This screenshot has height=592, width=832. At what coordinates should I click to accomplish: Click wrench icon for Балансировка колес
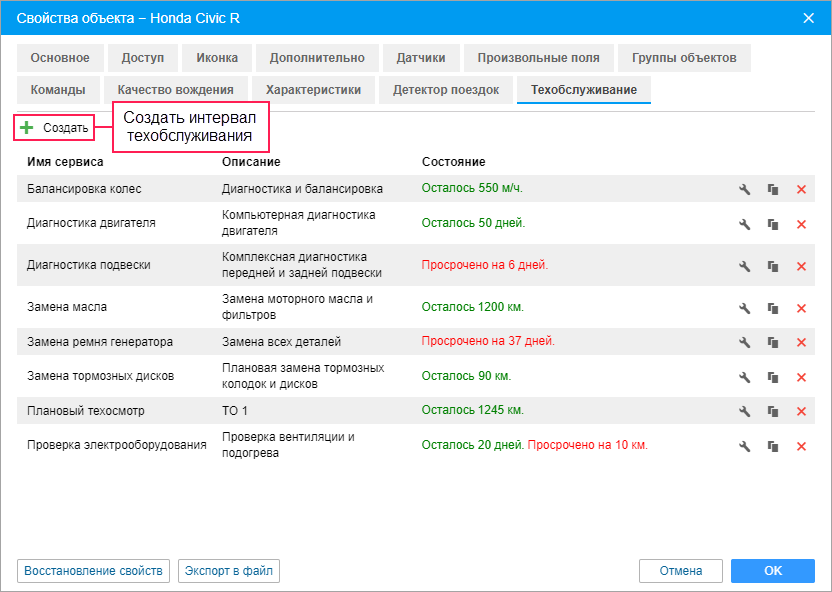(744, 189)
